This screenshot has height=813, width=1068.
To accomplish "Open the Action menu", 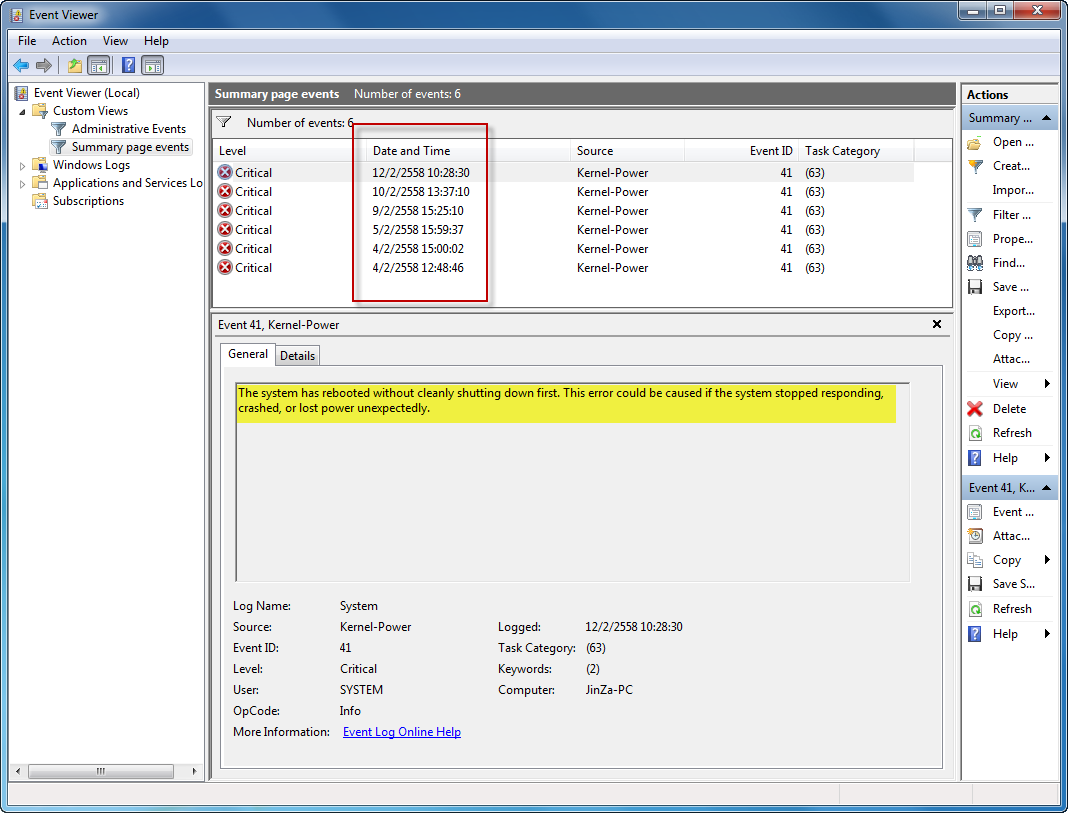I will pyautogui.click(x=69, y=41).
